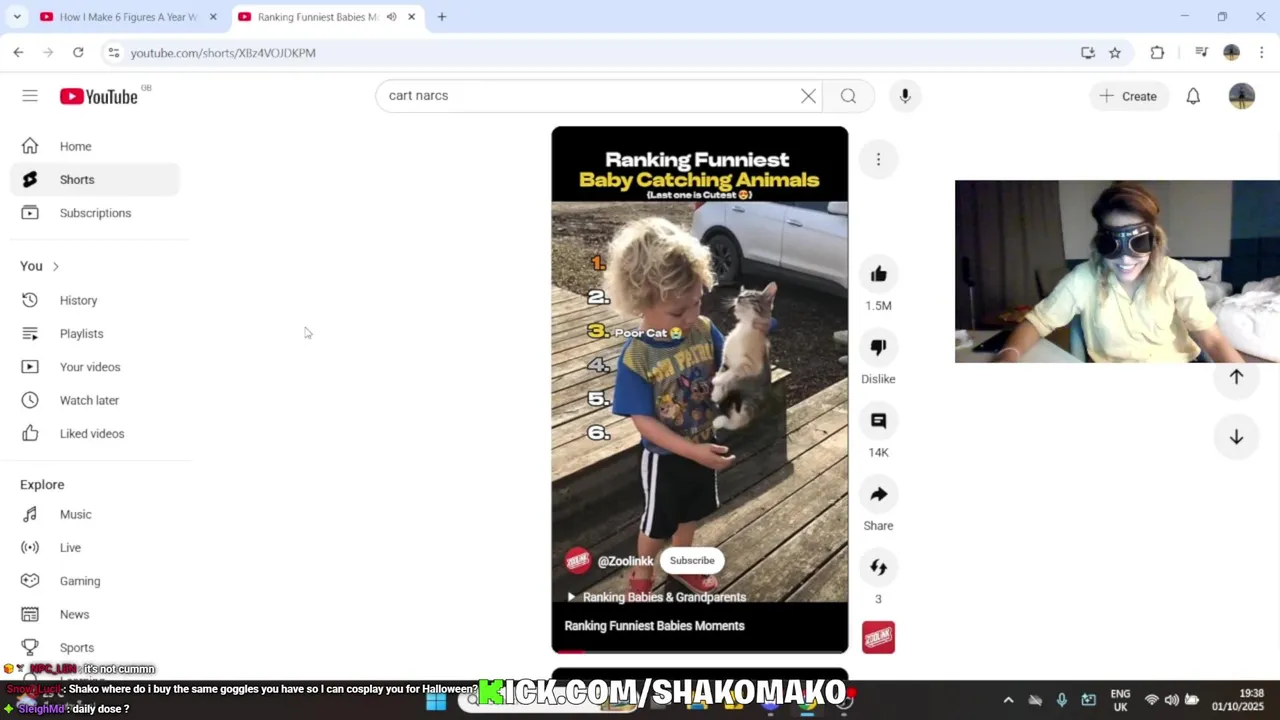The width and height of the screenshot is (1280, 720).
Task: Share the current Short
Action: 878,494
